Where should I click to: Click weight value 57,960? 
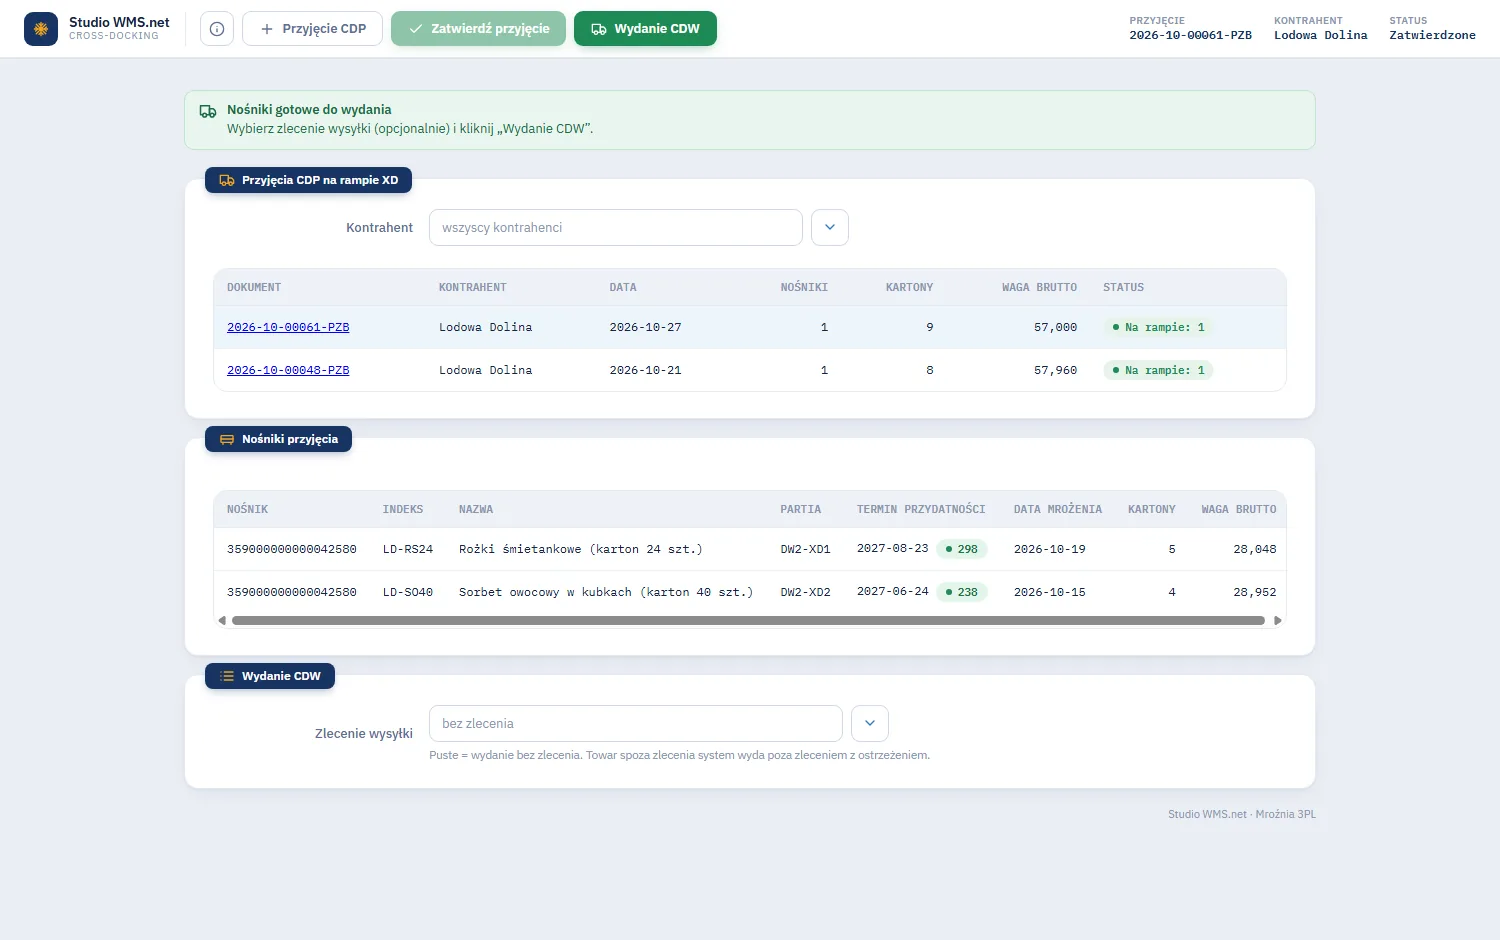tap(1055, 370)
